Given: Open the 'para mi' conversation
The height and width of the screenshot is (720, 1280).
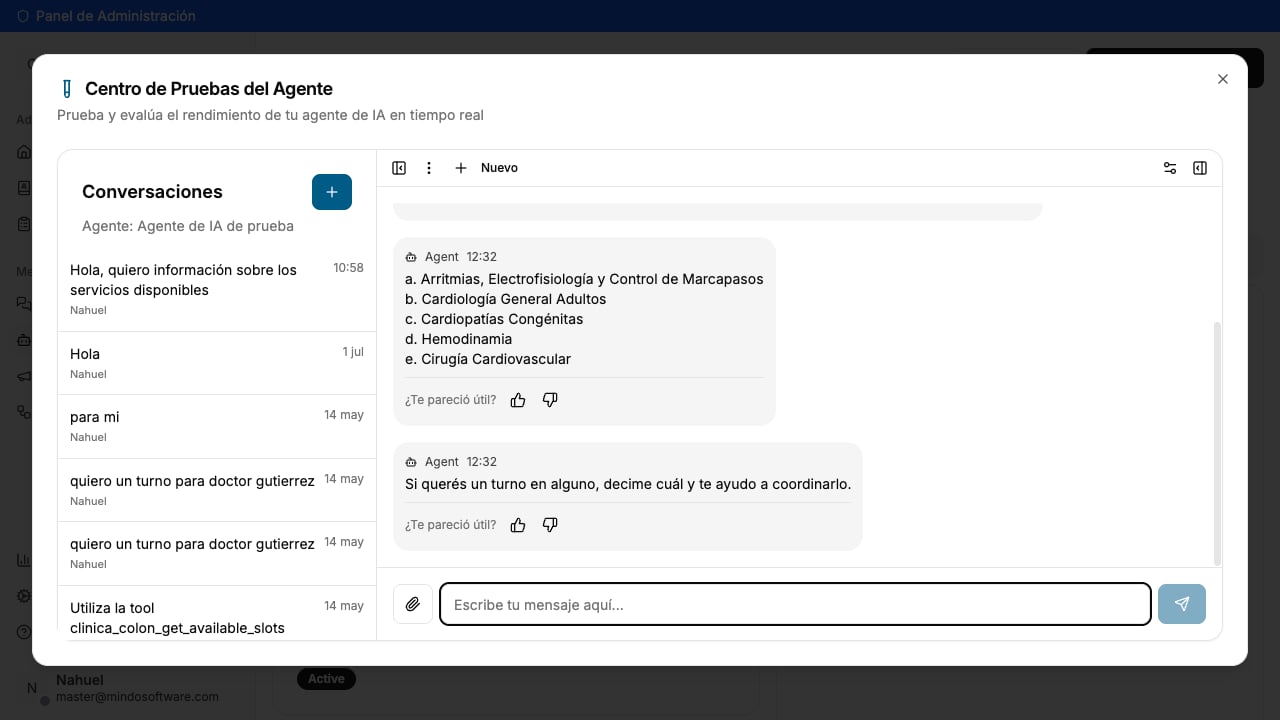Looking at the screenshot, I should coord(217,426).
